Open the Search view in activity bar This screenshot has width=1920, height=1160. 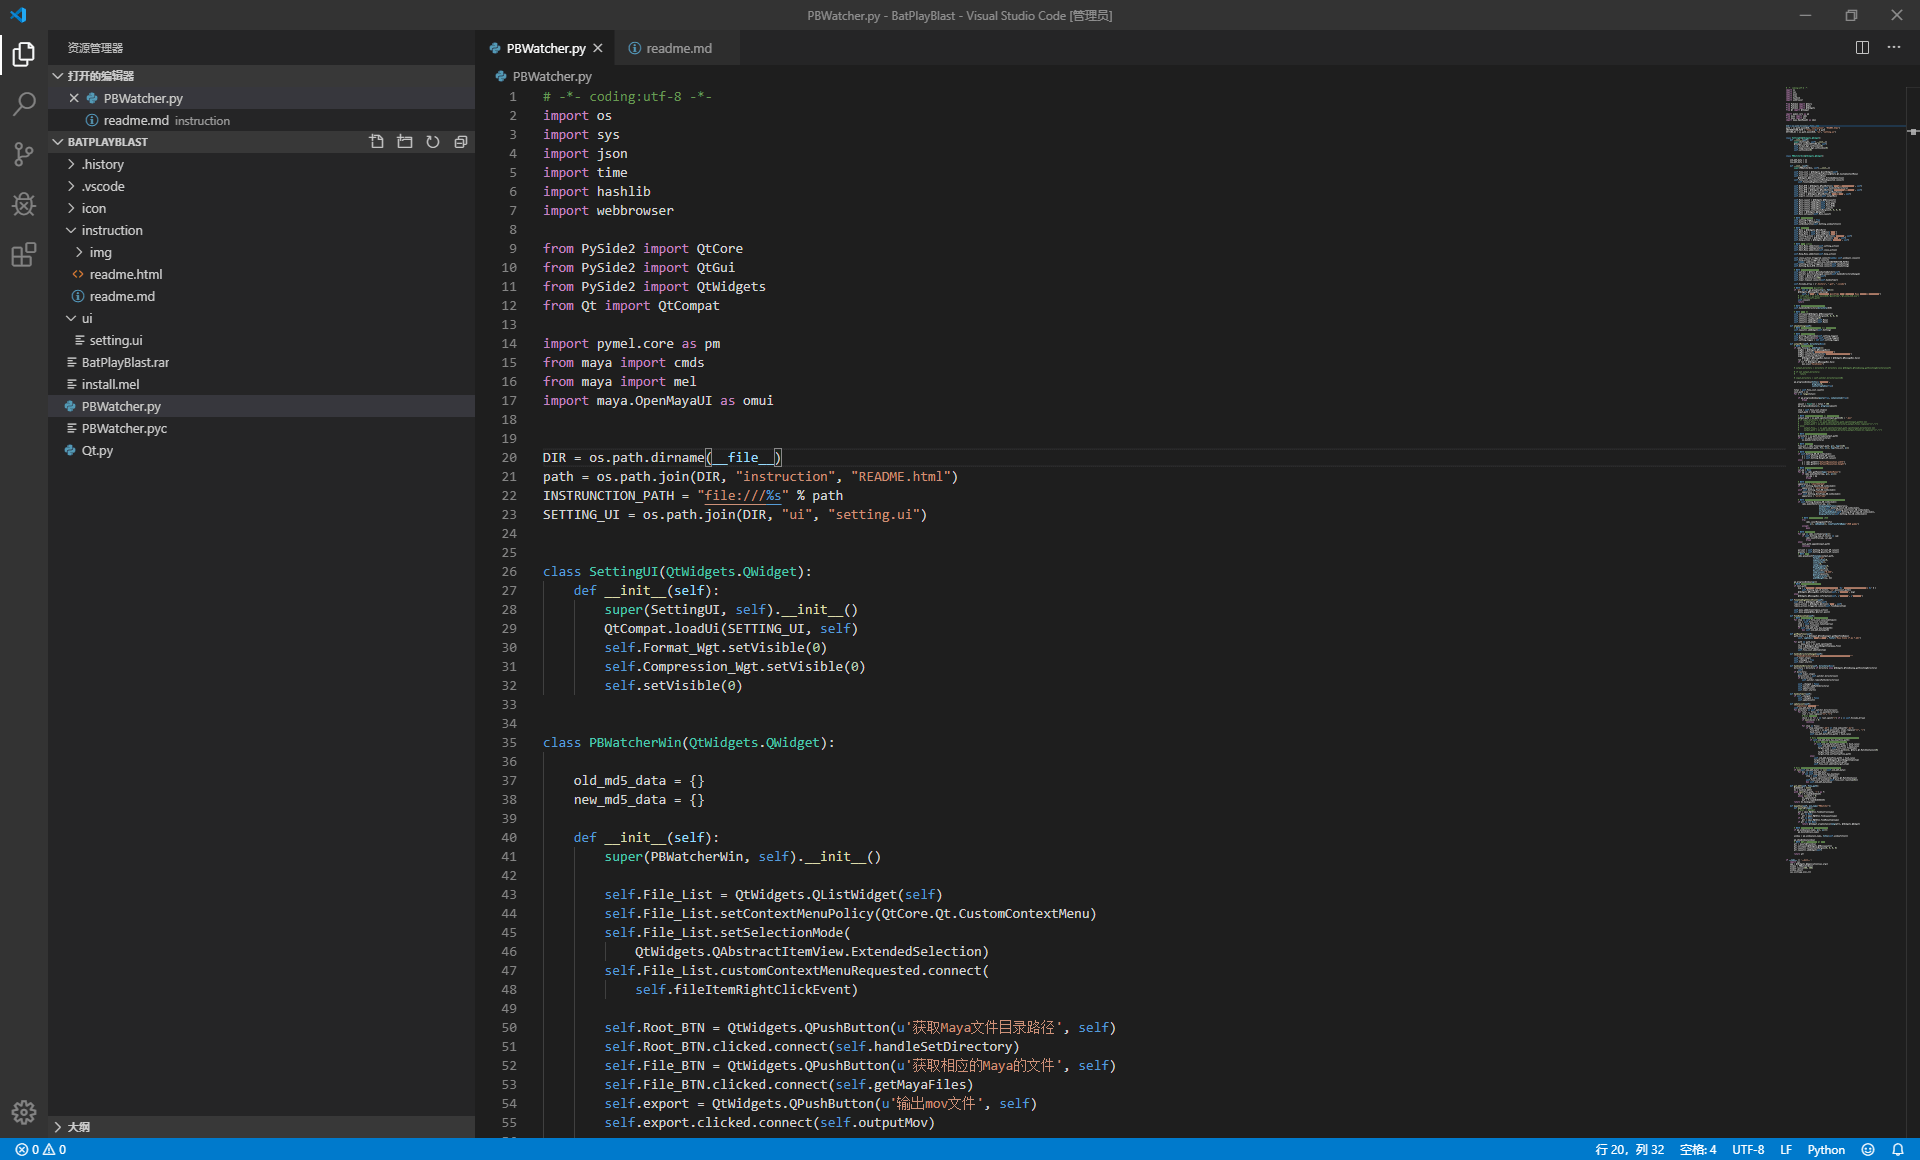[24, 104]
